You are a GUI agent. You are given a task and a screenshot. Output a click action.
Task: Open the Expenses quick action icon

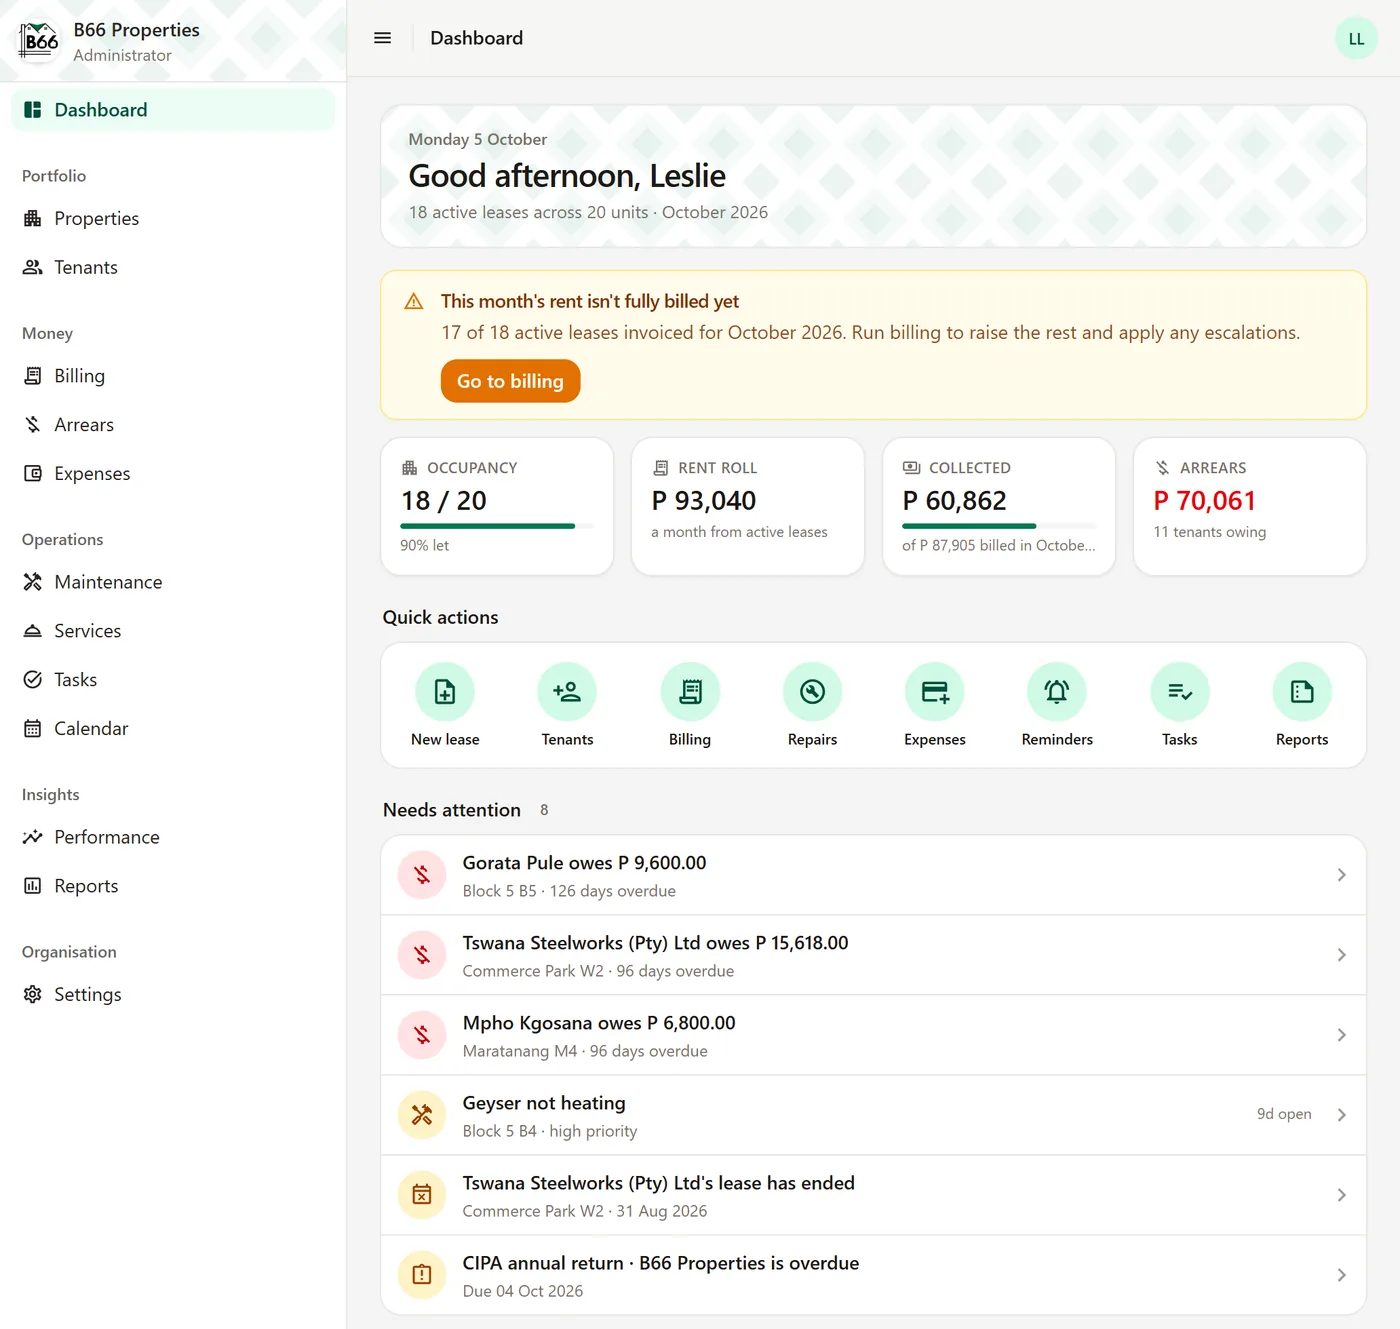pos(935,691)
